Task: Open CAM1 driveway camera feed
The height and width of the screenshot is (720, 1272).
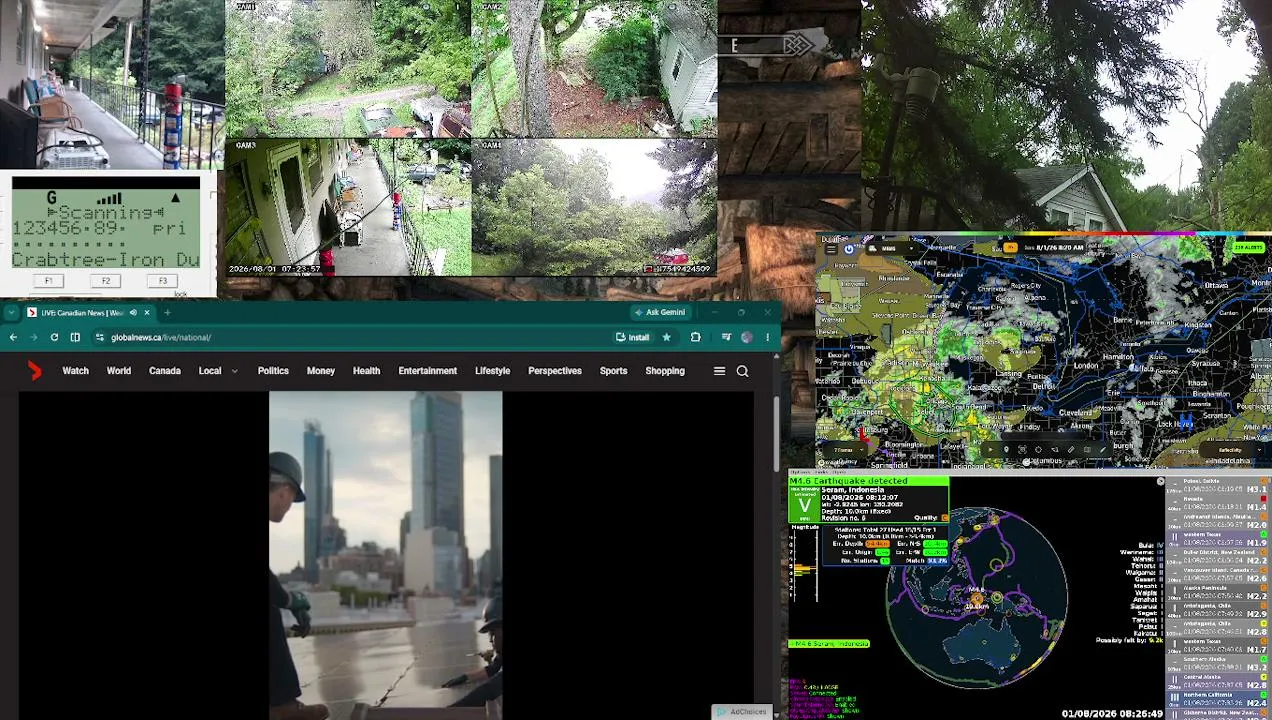Action: [347, 69]
